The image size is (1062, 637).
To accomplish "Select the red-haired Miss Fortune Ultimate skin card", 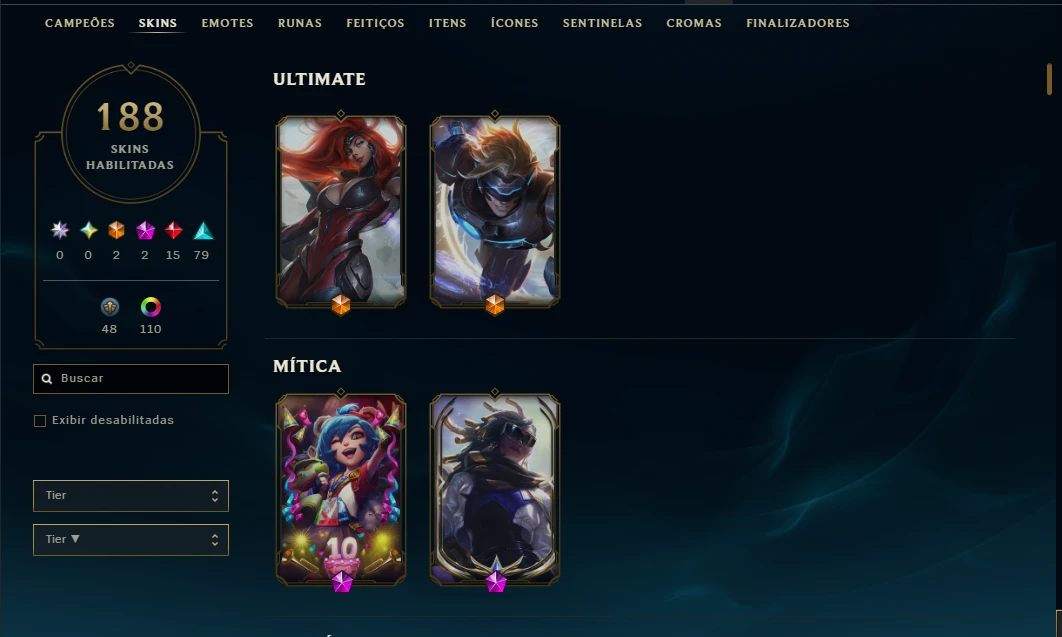I will coord(341,211).
